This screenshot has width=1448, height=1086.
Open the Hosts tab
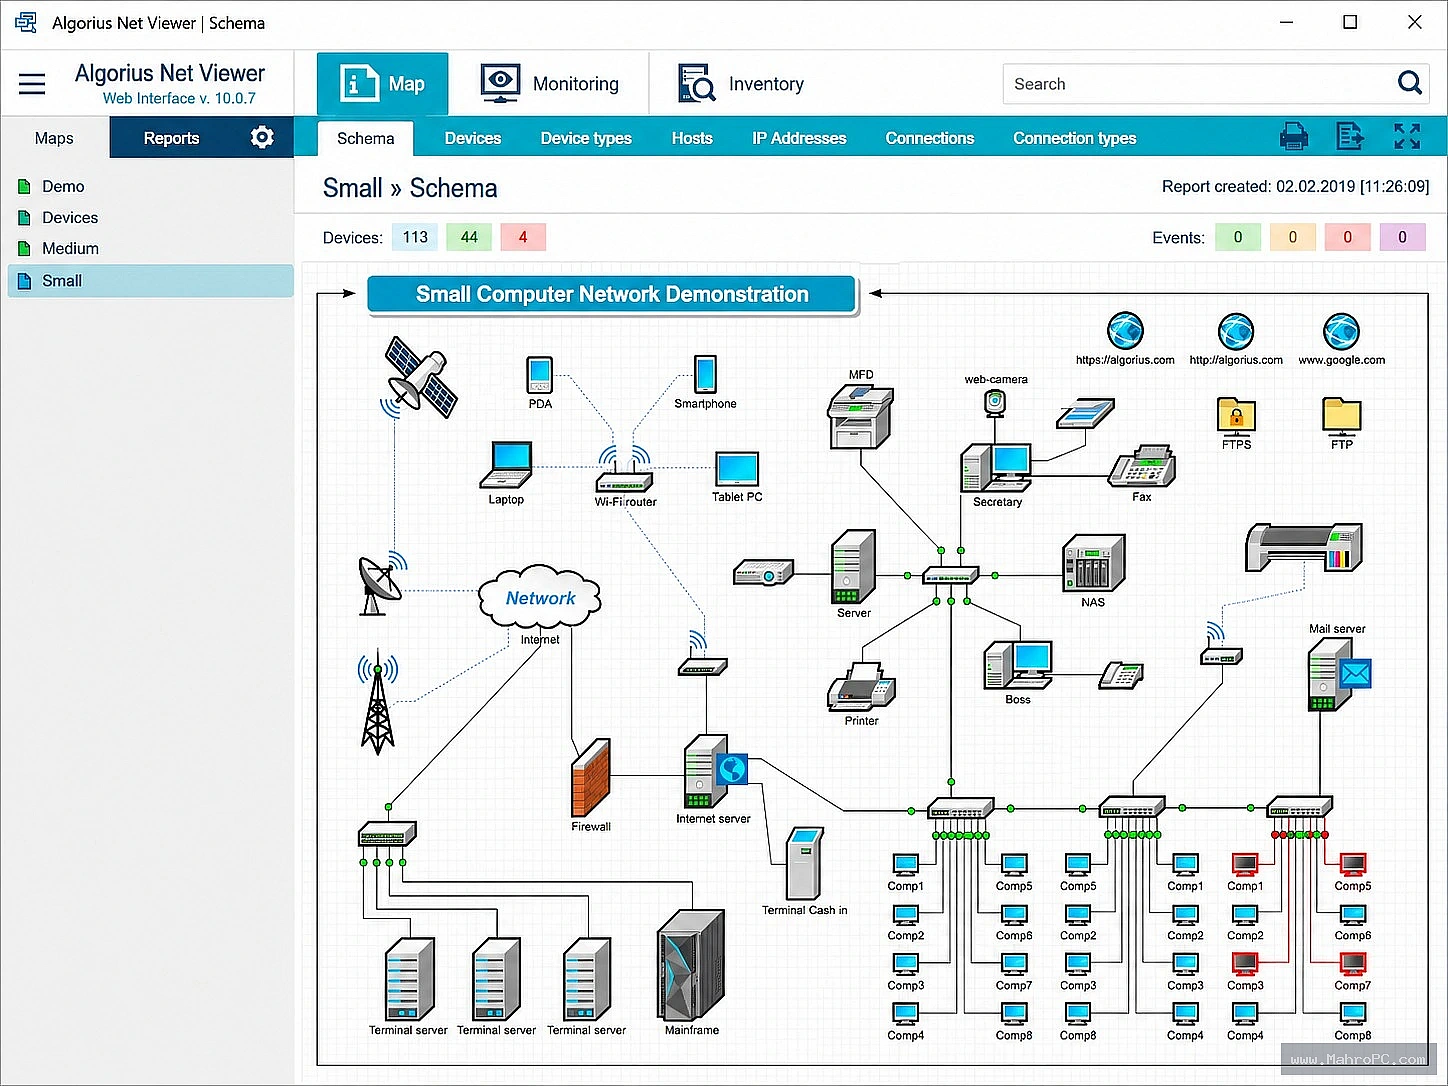click(x=692, y=138)
